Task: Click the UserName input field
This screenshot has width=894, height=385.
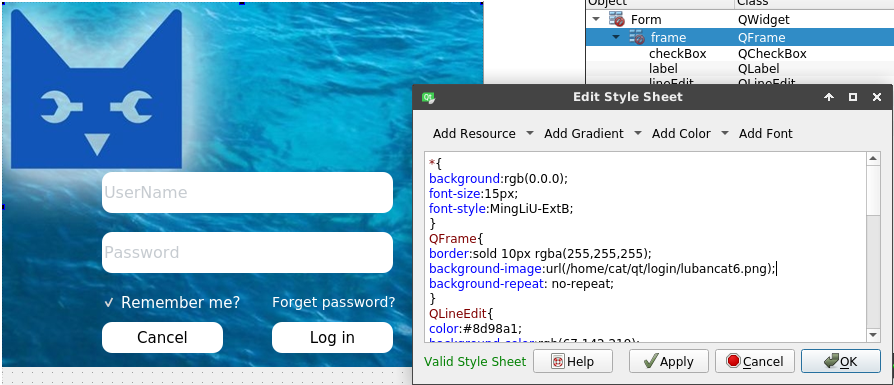Action: [247, 192]
